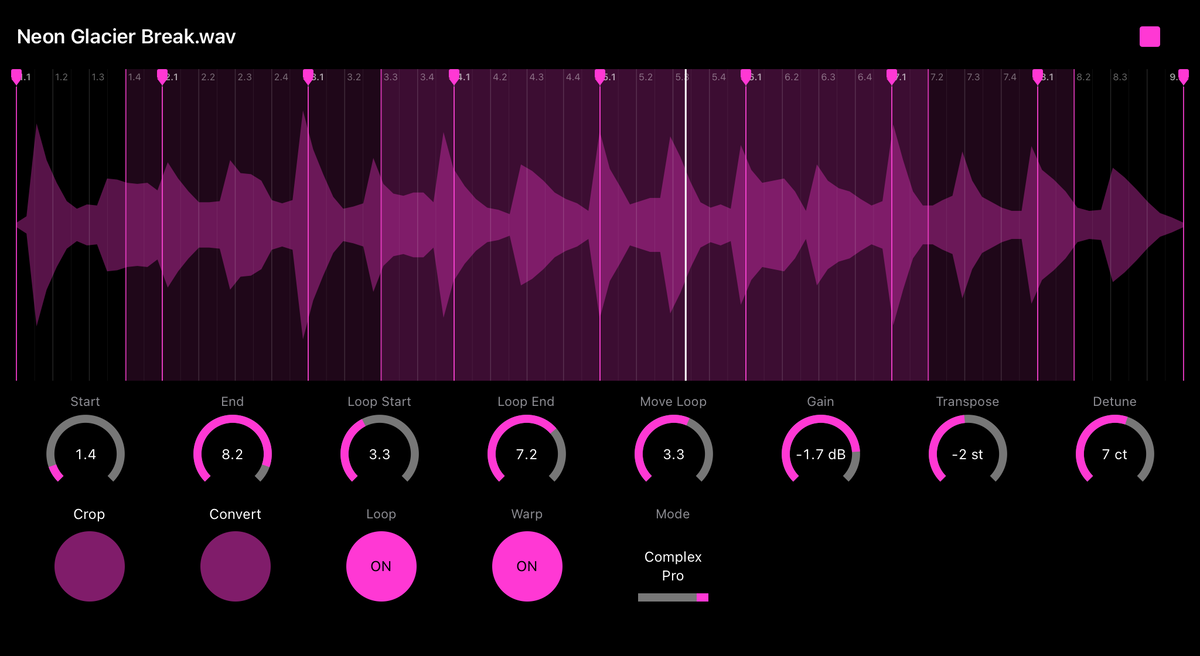Turn off the Loop toggle

382,566
